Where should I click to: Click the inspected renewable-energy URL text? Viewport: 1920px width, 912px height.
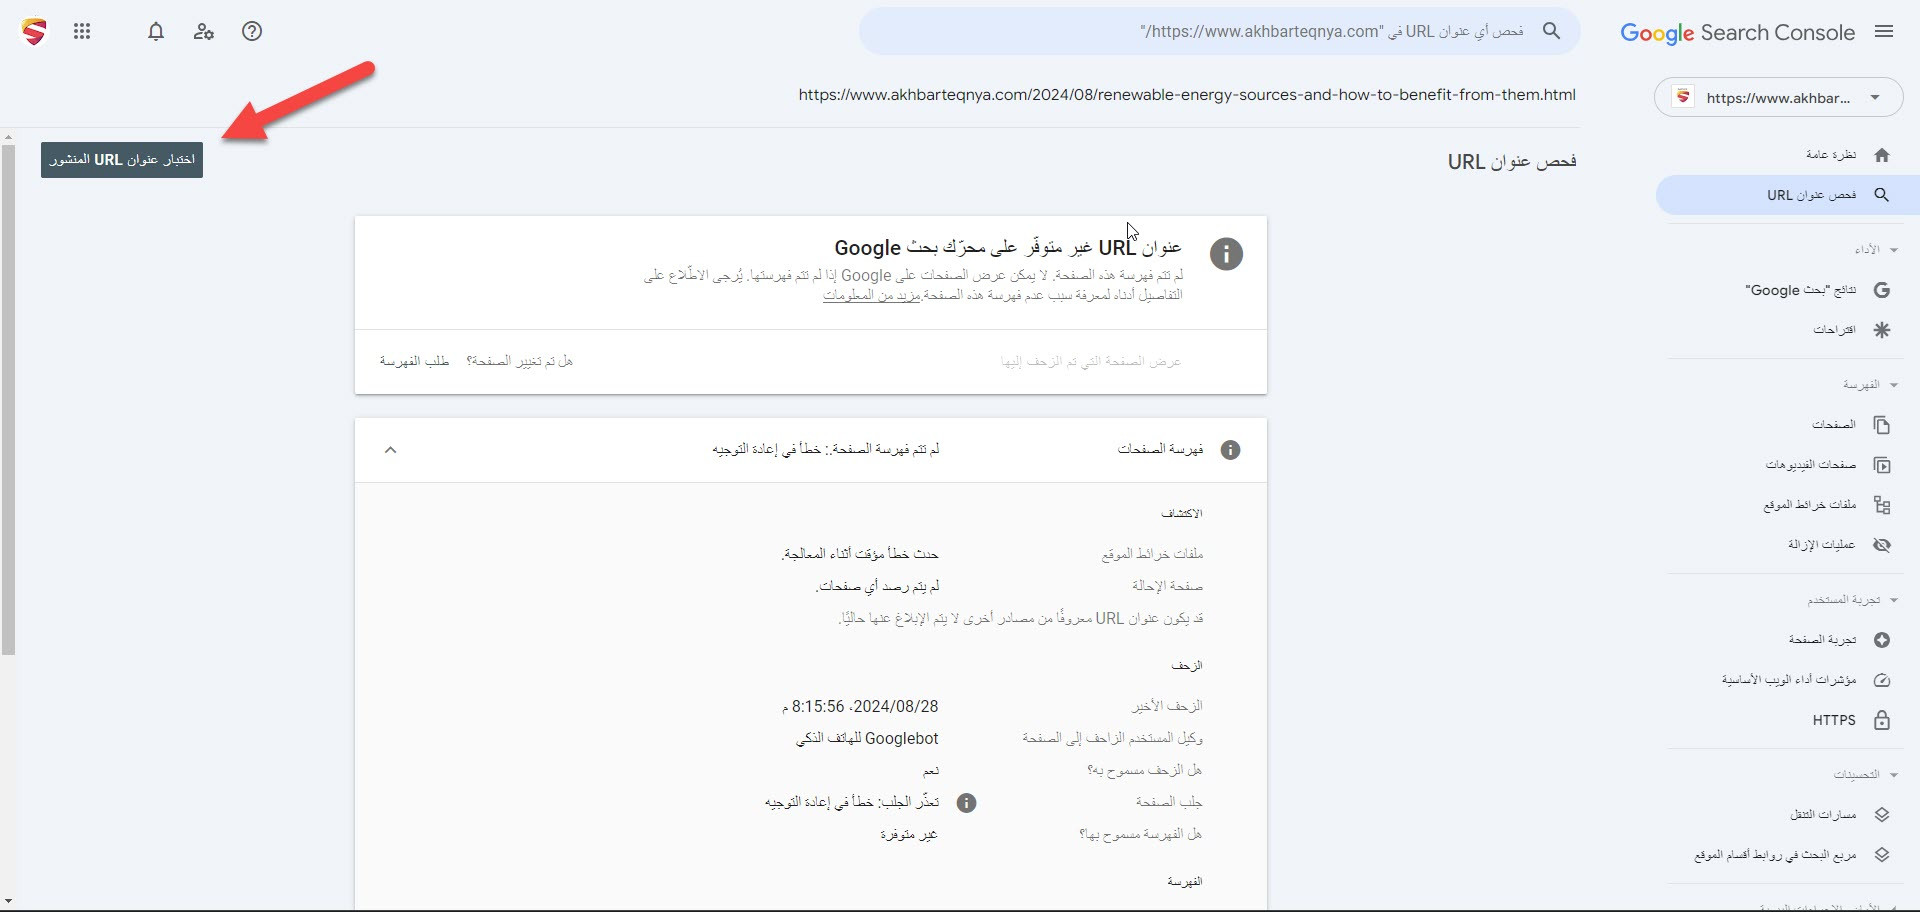1187,95
